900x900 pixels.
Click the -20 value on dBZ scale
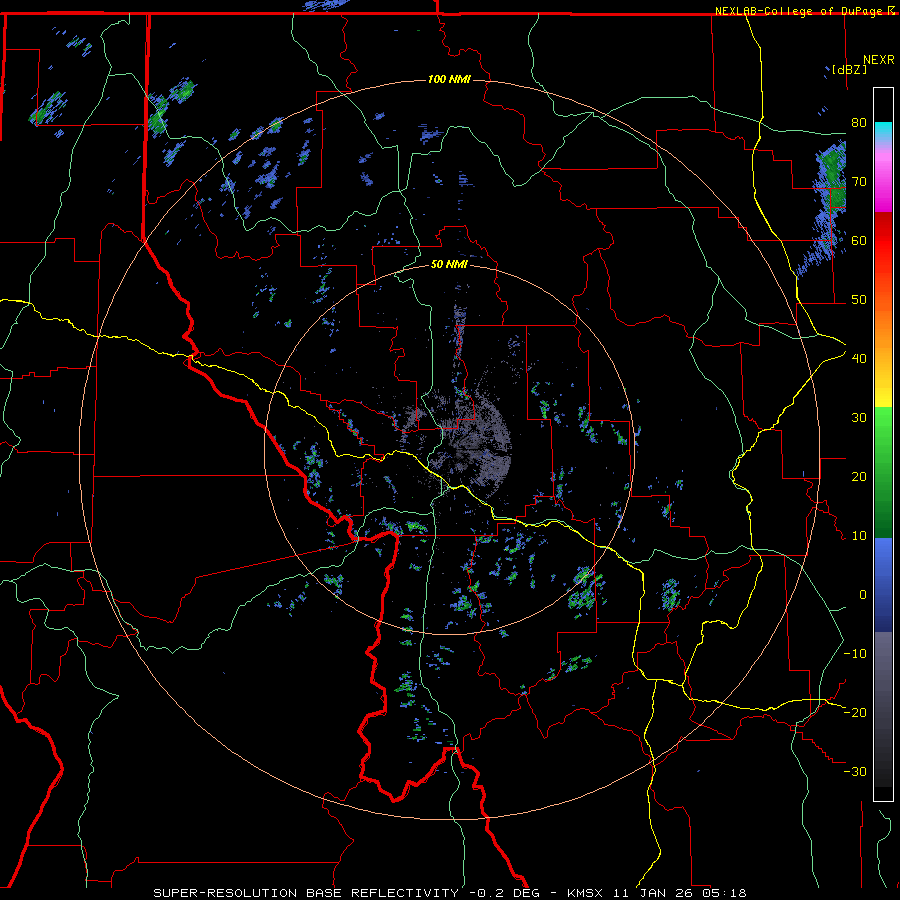pyautogui.click(x=855, y=713)
